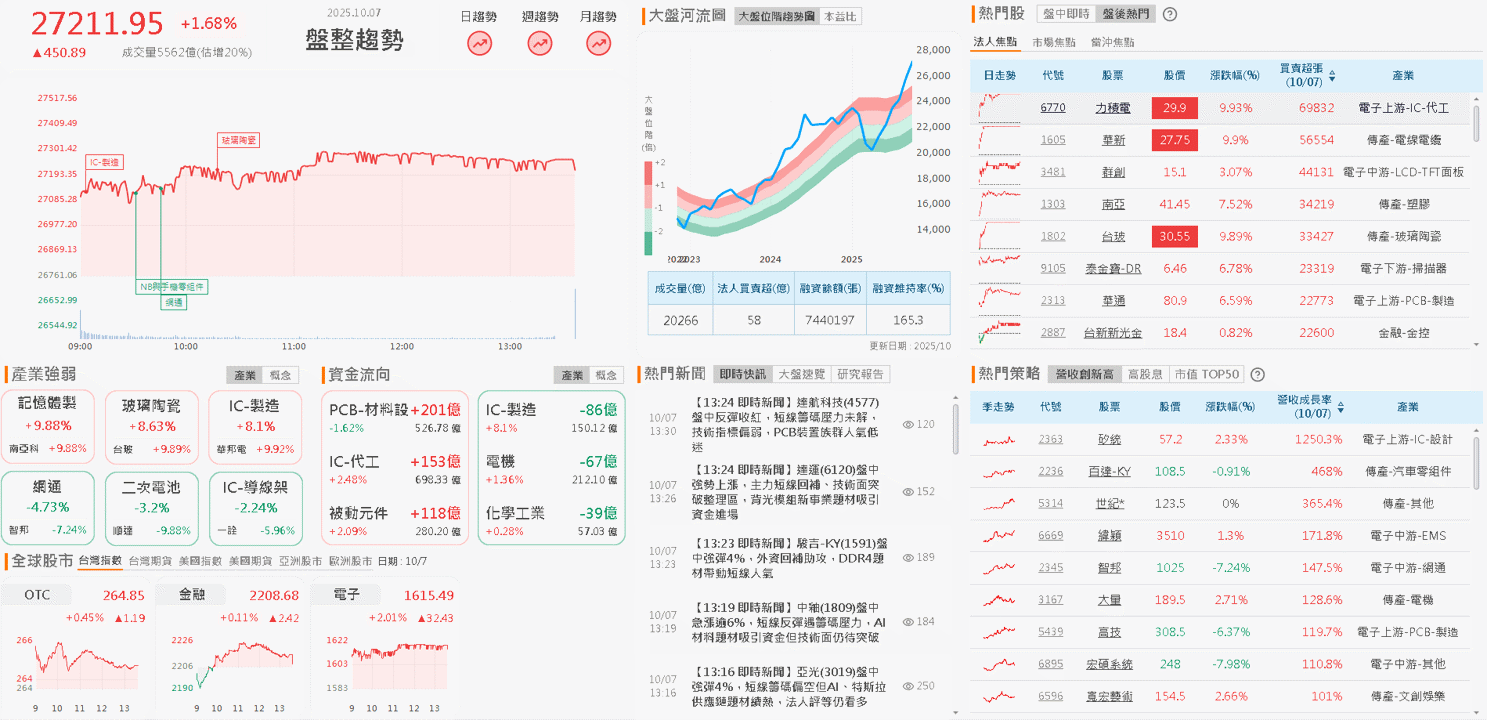Select 大盤位階趨勢圖 in the 大盤河流圖 panel
The width and height of the screenshot is (1487, 720).
[775, 17]
